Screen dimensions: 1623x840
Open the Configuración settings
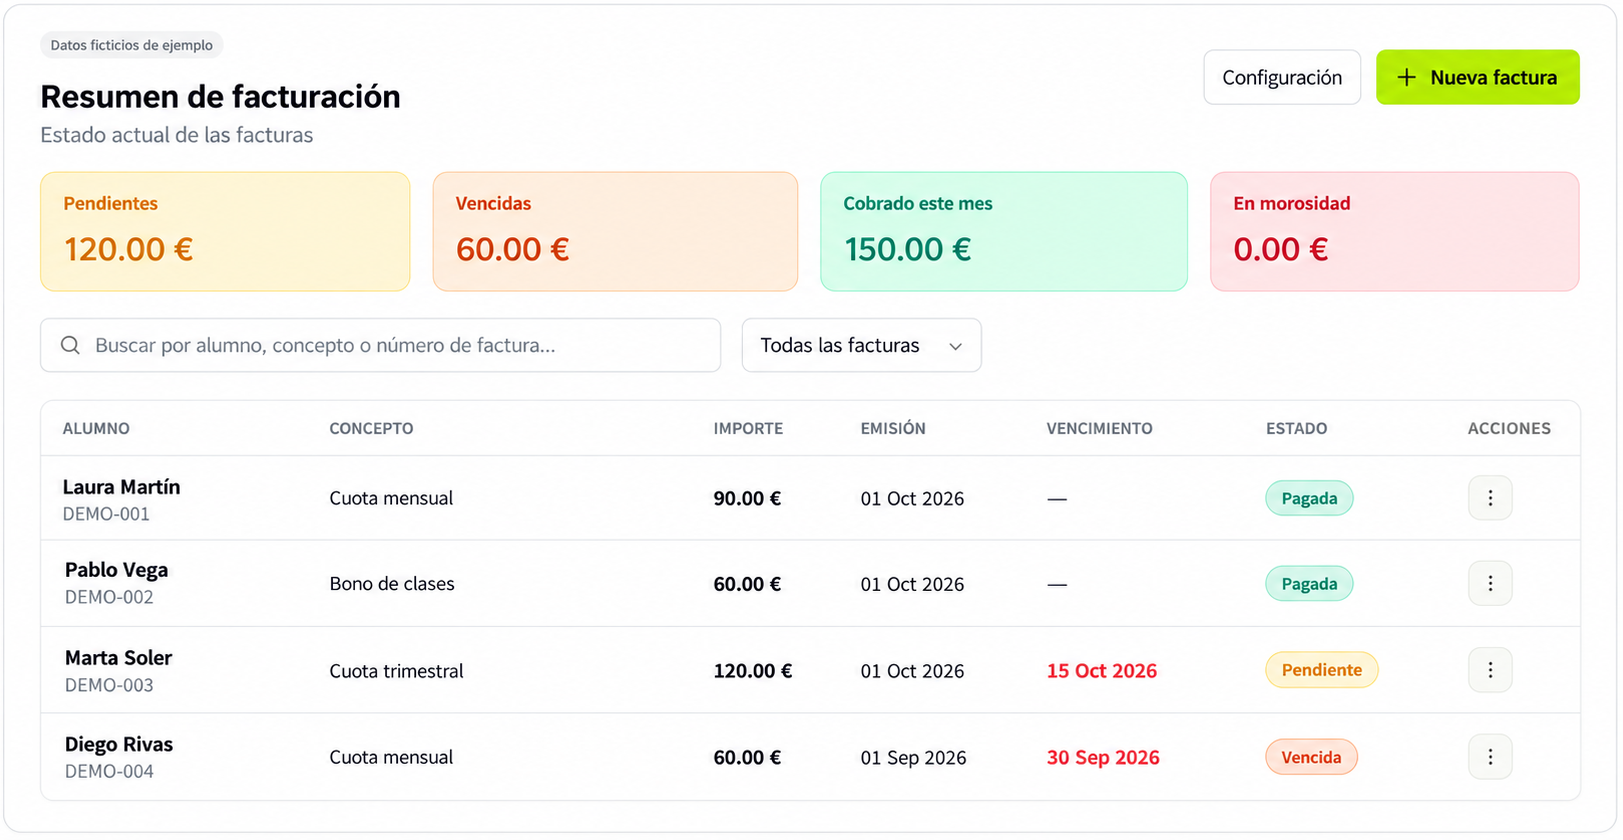tap(1282, 77)
